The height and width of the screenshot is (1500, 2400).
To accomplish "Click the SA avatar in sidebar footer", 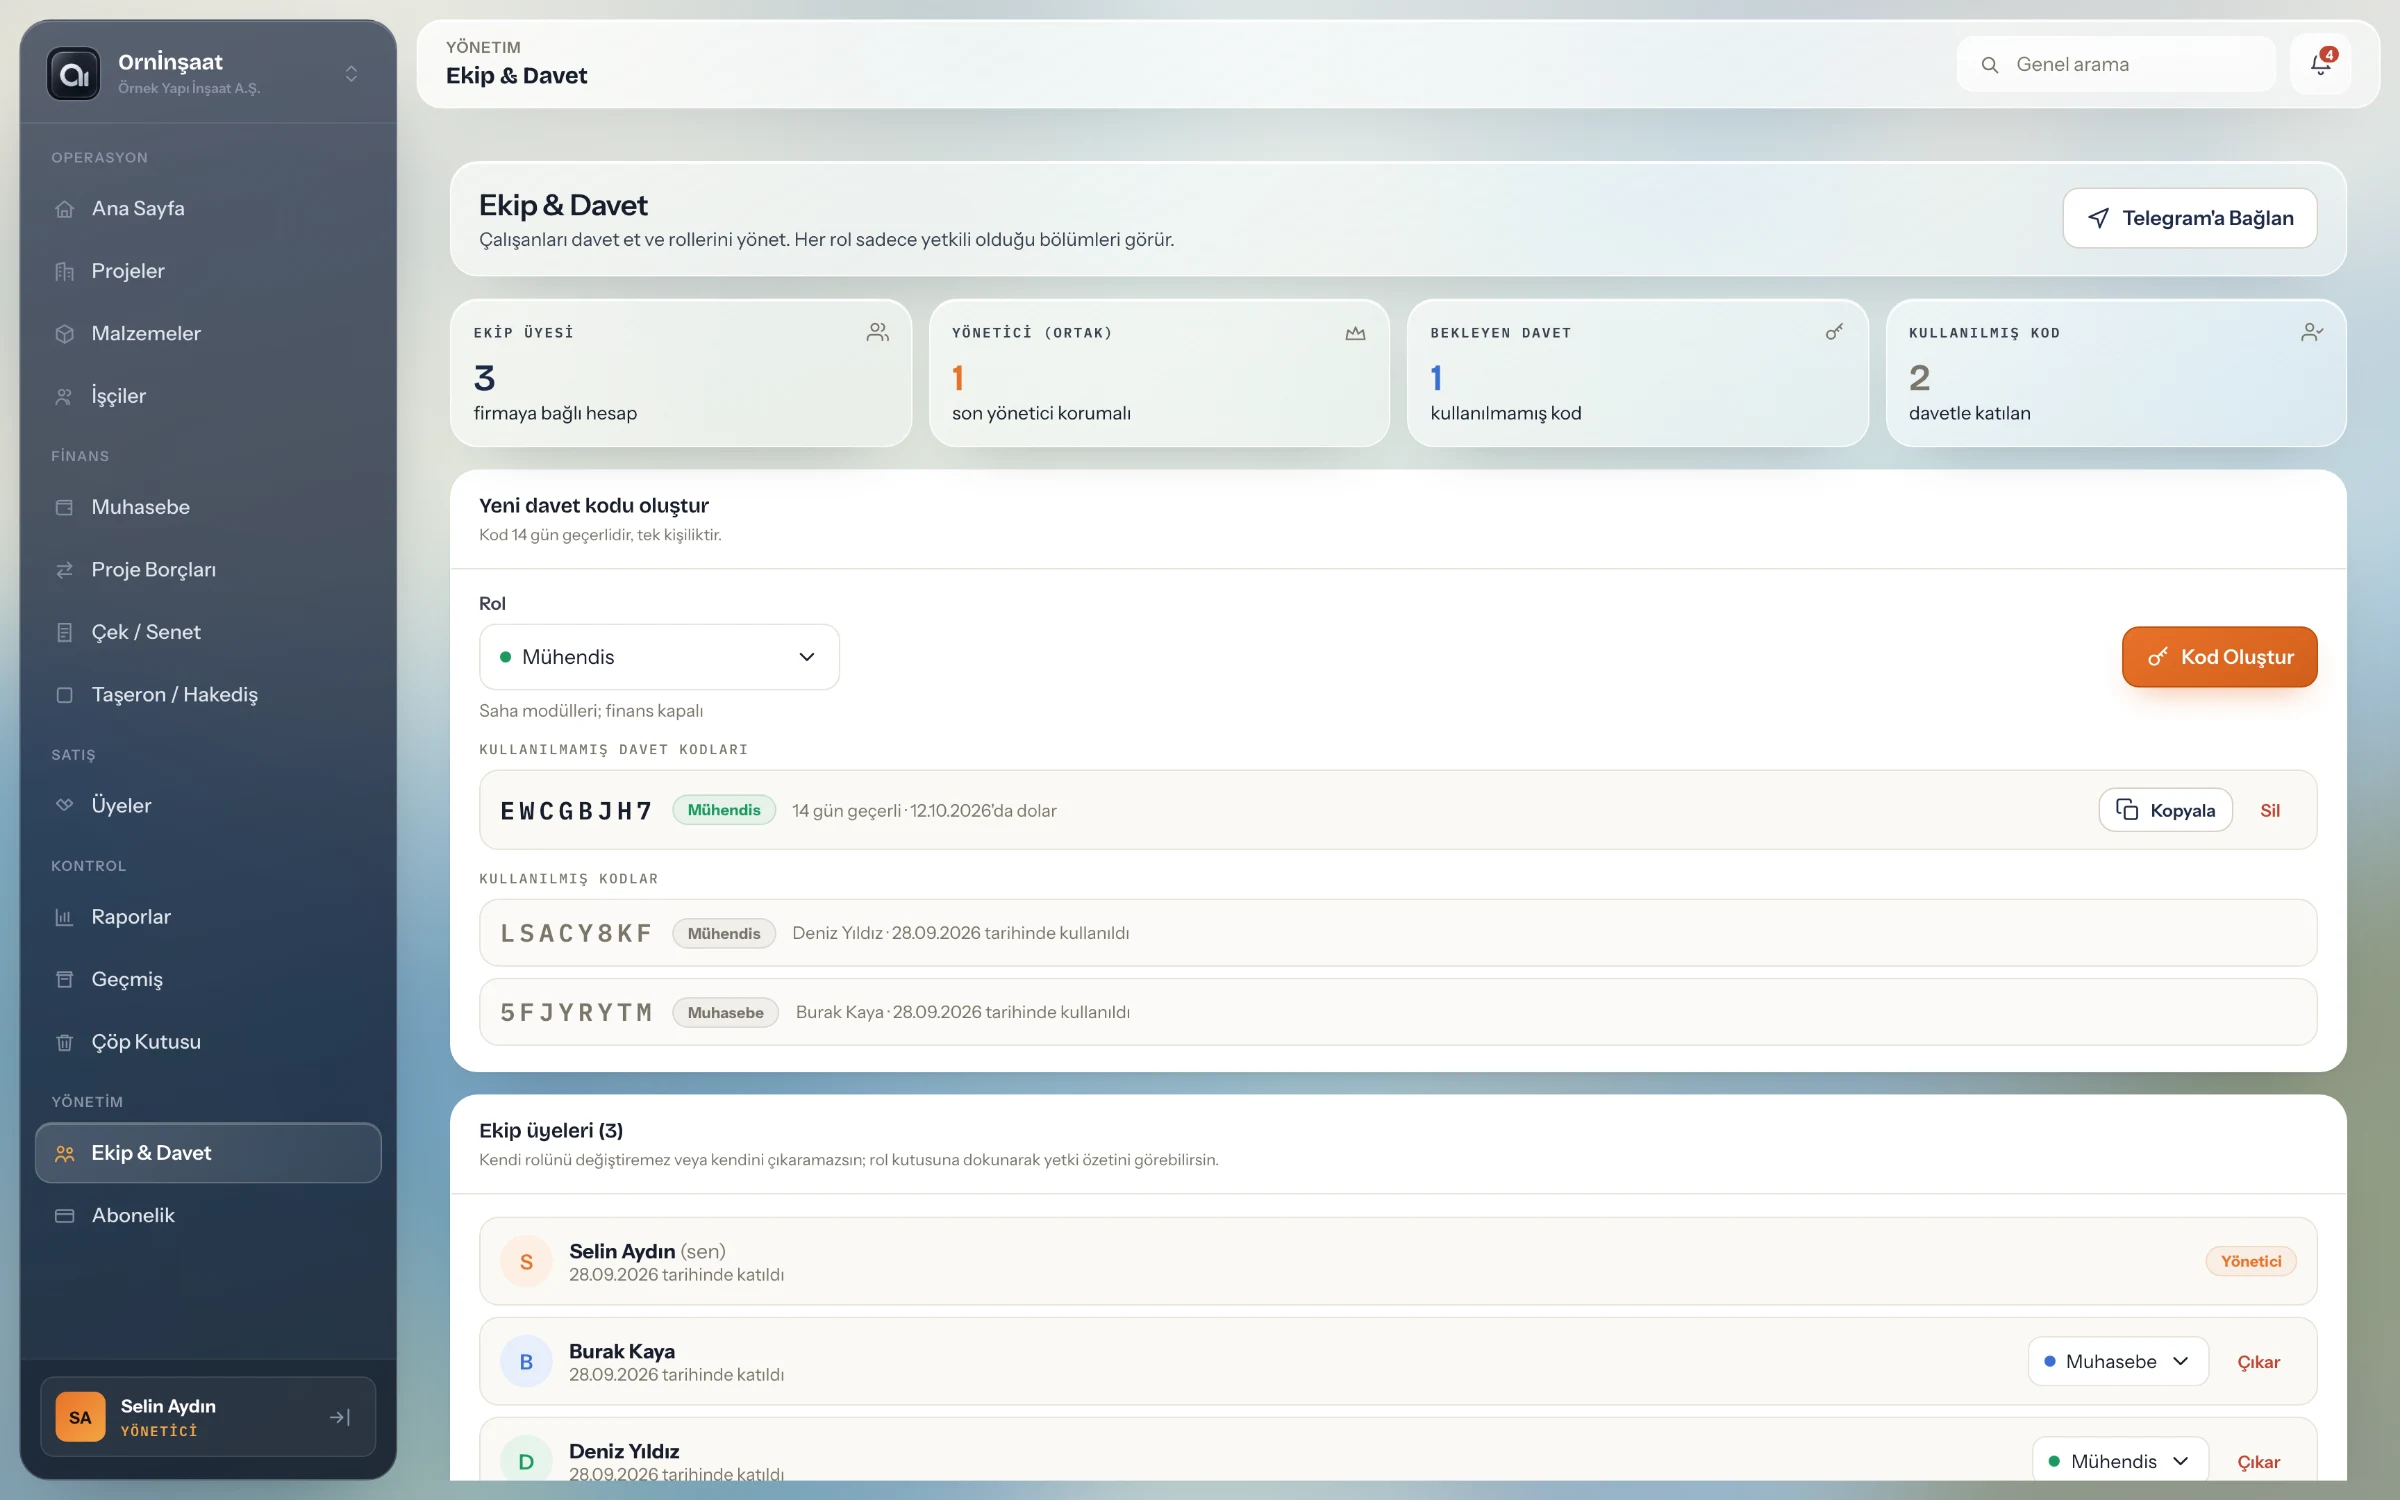I will point(80,1417).
